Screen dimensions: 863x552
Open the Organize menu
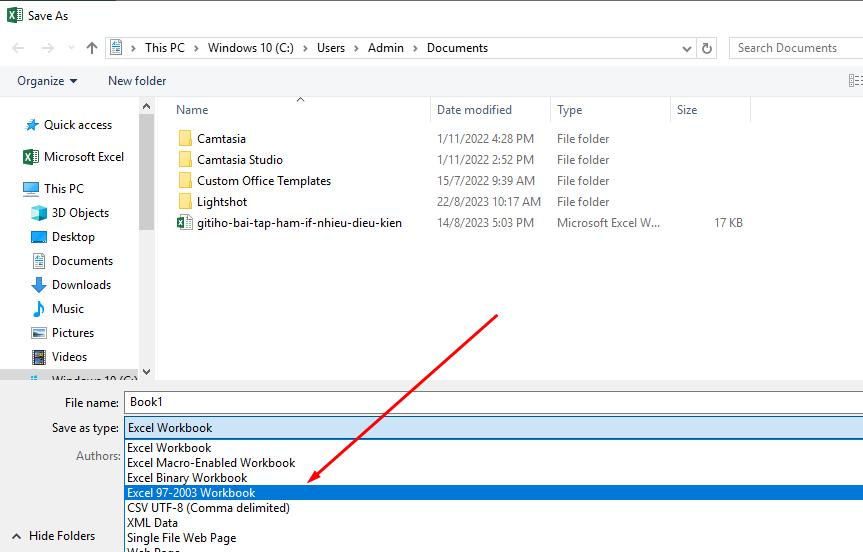[x=47, y=81]
